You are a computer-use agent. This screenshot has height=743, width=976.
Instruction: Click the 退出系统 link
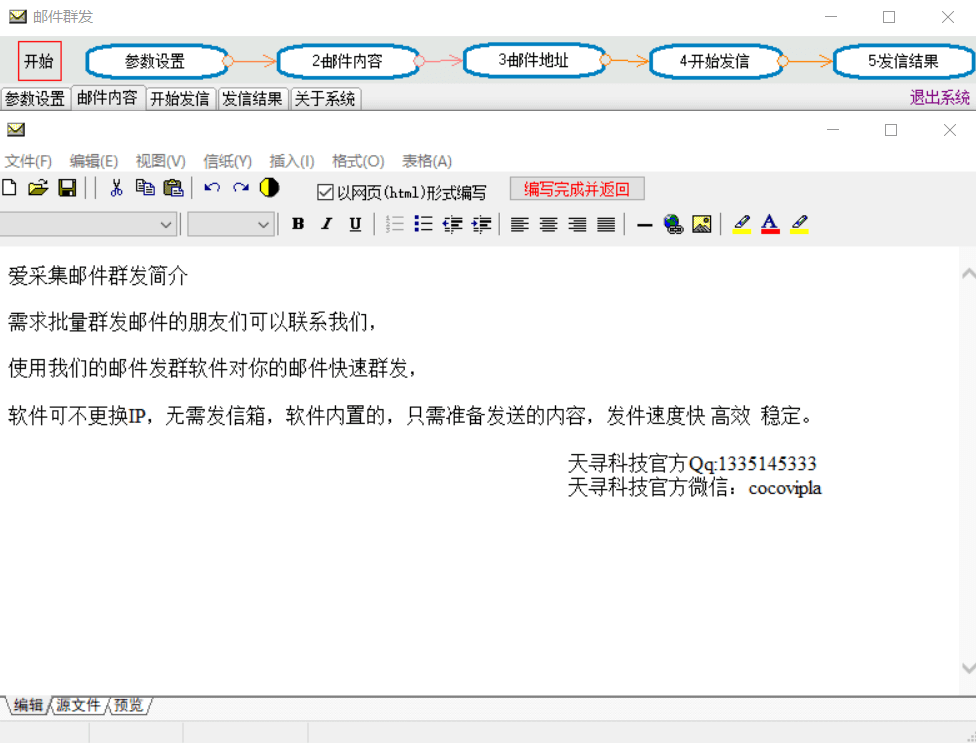click(939, 97)
